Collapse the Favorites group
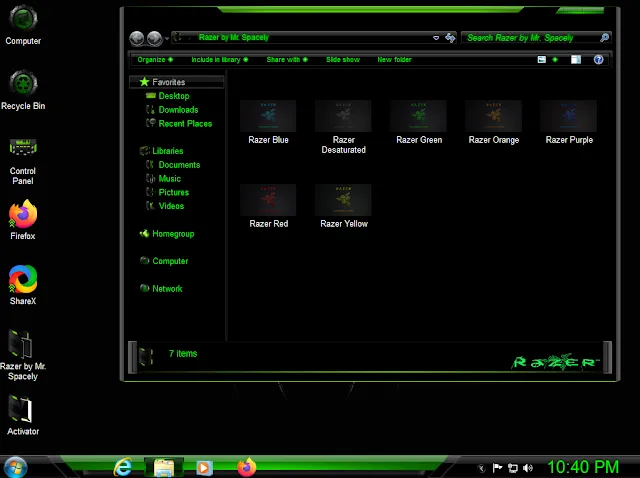 coord(177,82)
